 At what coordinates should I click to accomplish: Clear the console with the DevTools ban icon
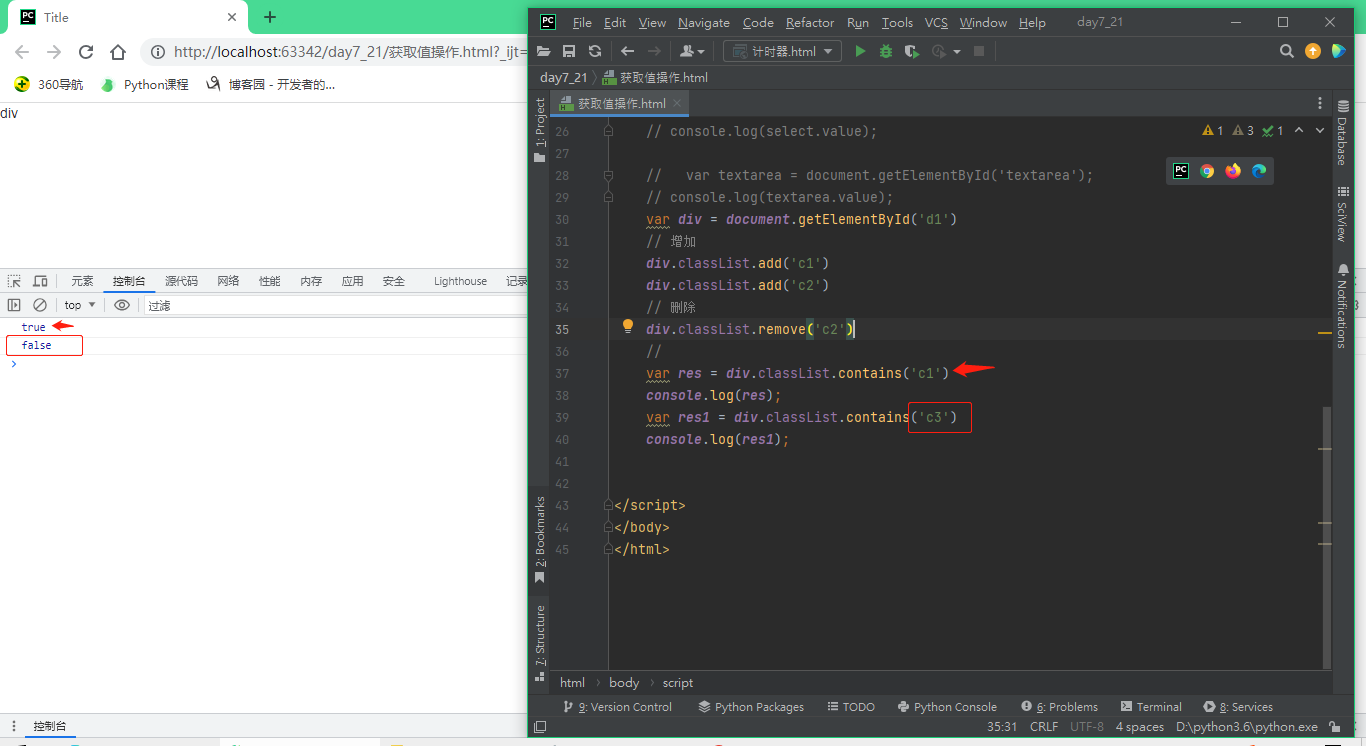[40, 305]
